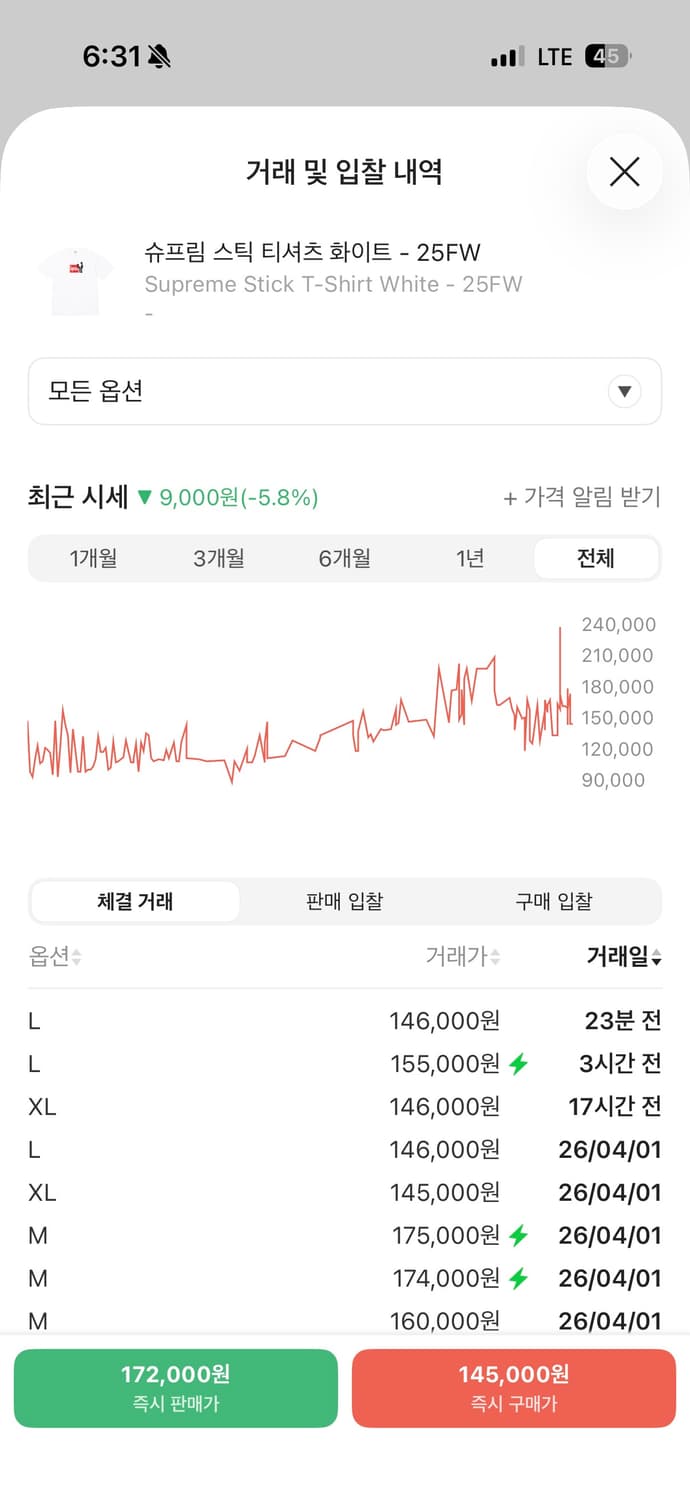Image resolution: width=690 pixels, height=1500 pixels.
Task: Tap the green 즉시 판매가 button
Action: pos(176,1387)
